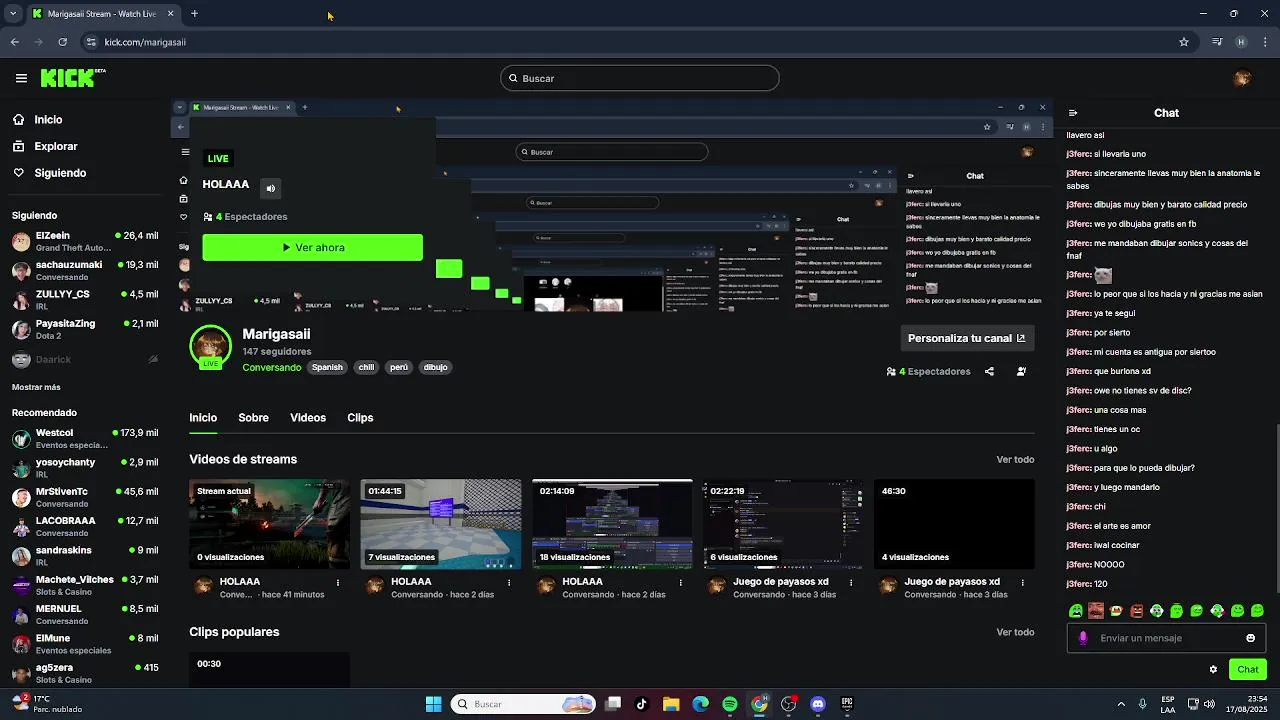
Task: Open the Kick hamburger sidebar menu
Action: [21, 78]
